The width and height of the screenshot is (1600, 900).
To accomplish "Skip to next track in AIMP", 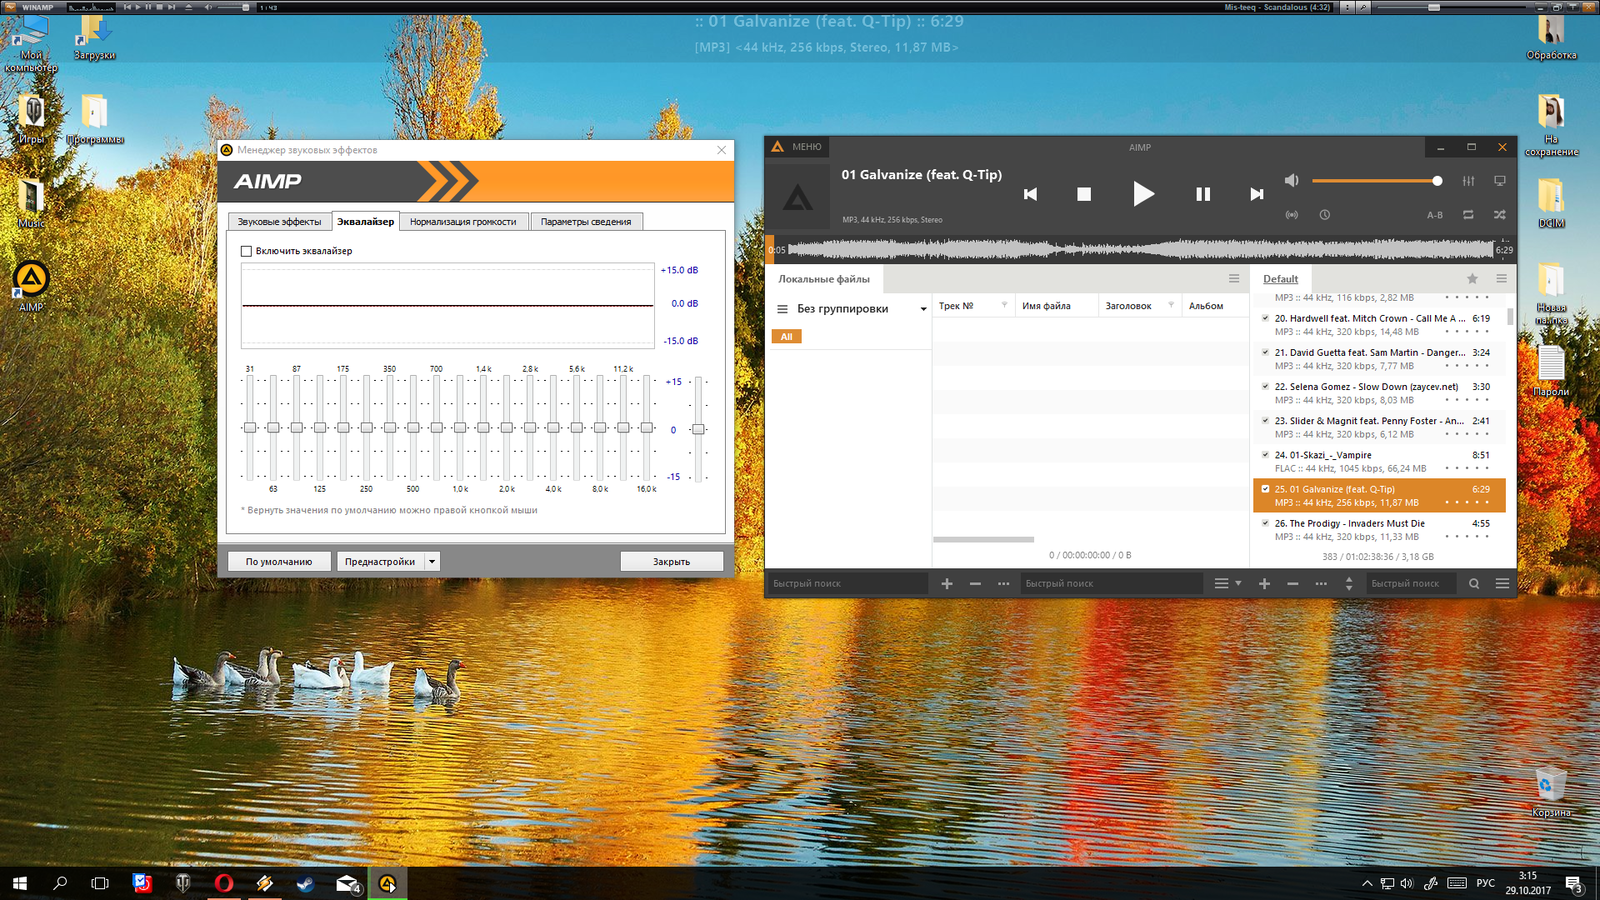I will (1257, 194).
